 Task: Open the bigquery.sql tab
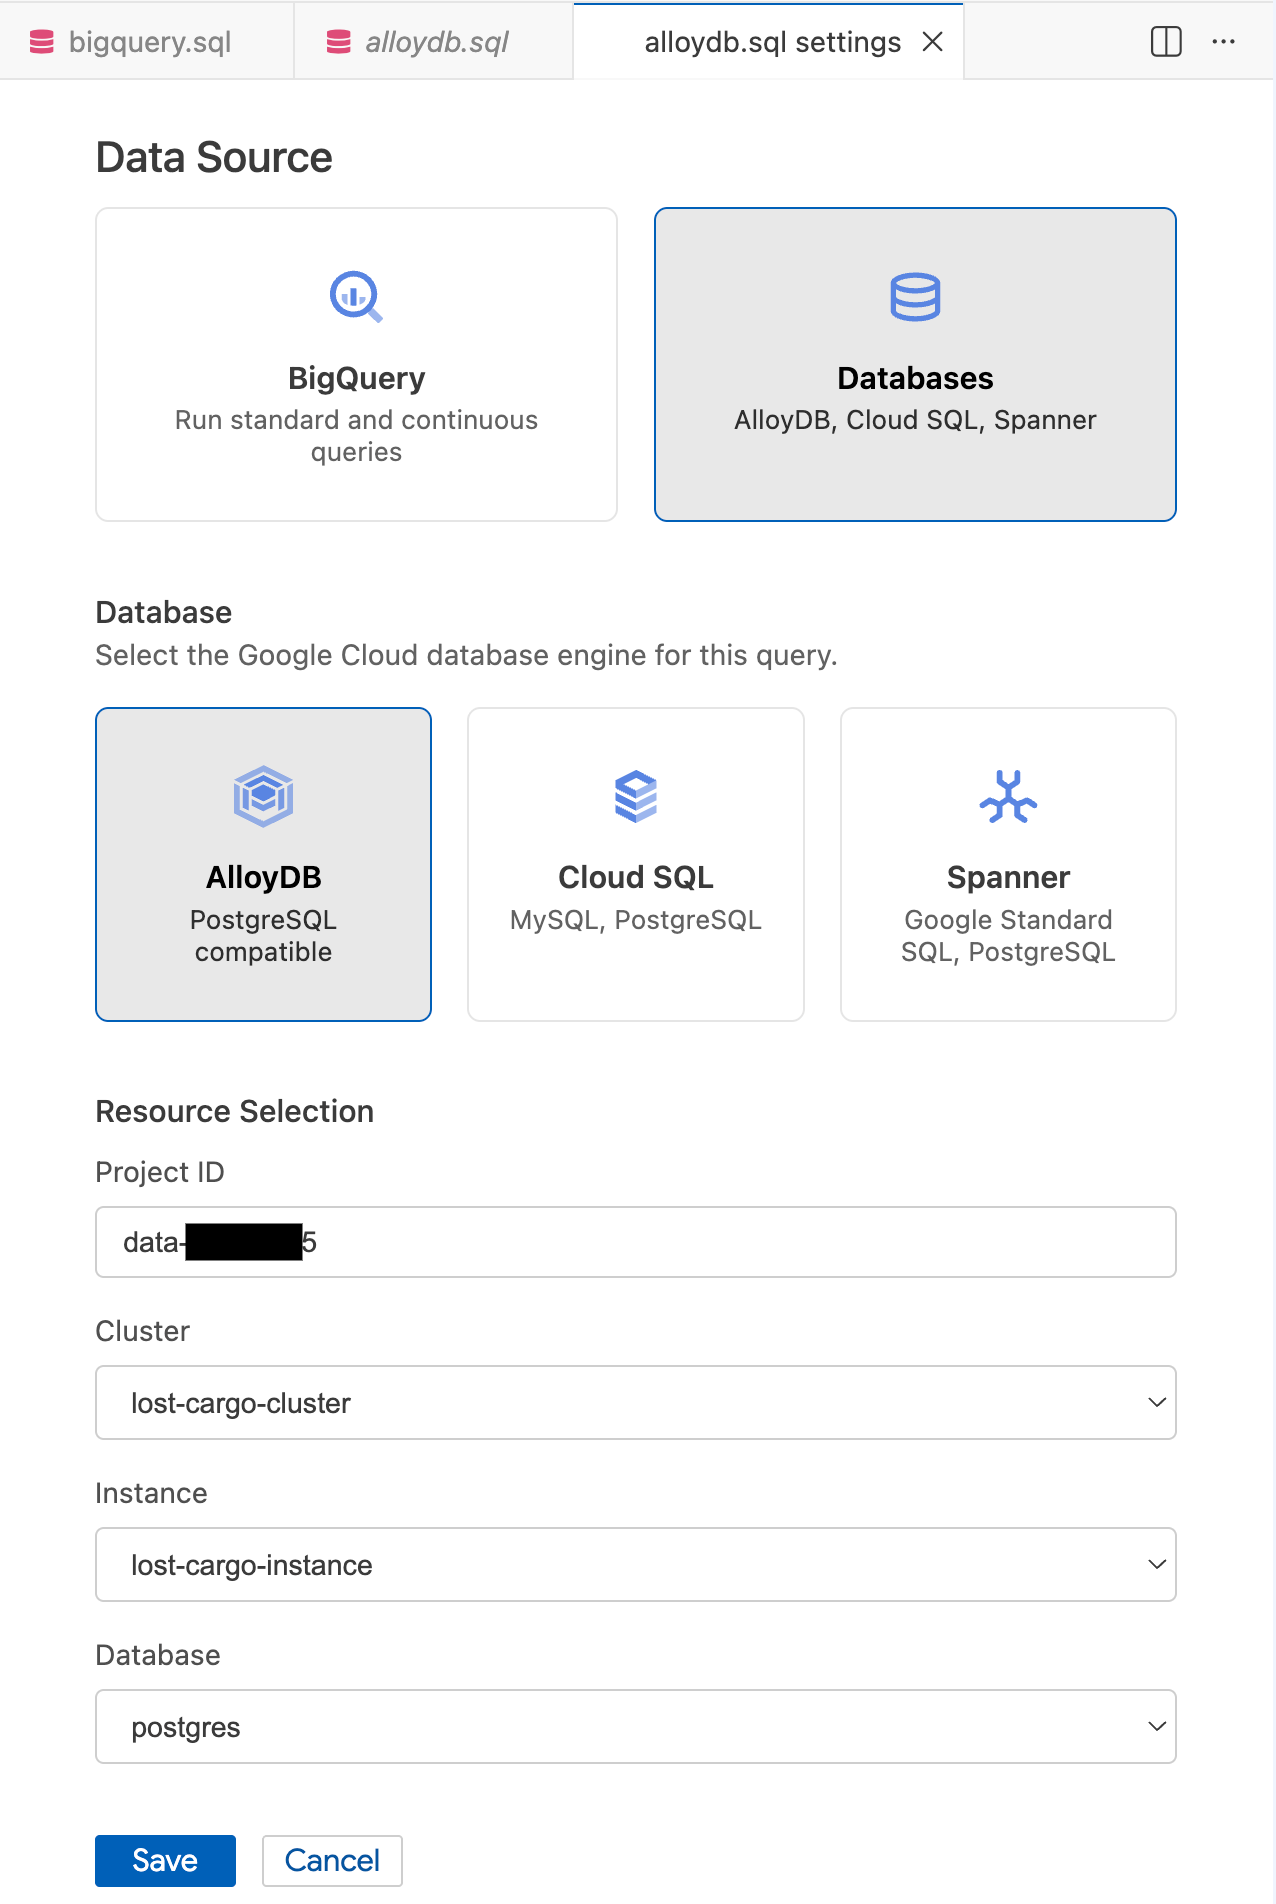[147, 42]
